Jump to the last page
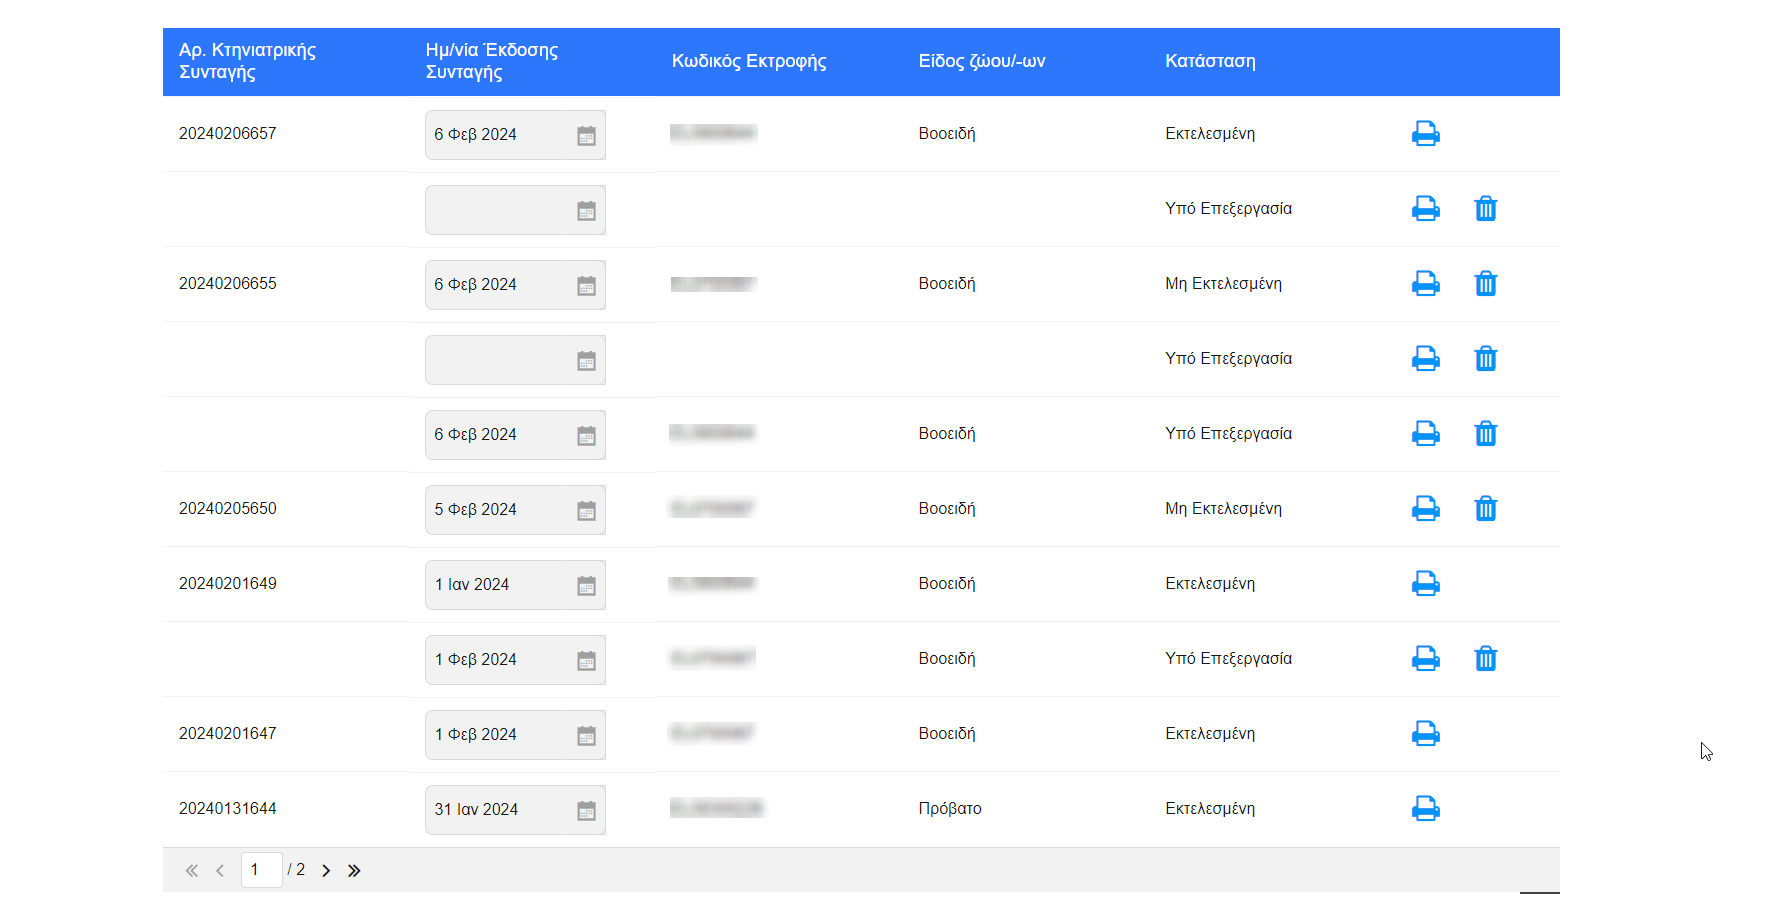1784x898 pixels. click(354, 870)
